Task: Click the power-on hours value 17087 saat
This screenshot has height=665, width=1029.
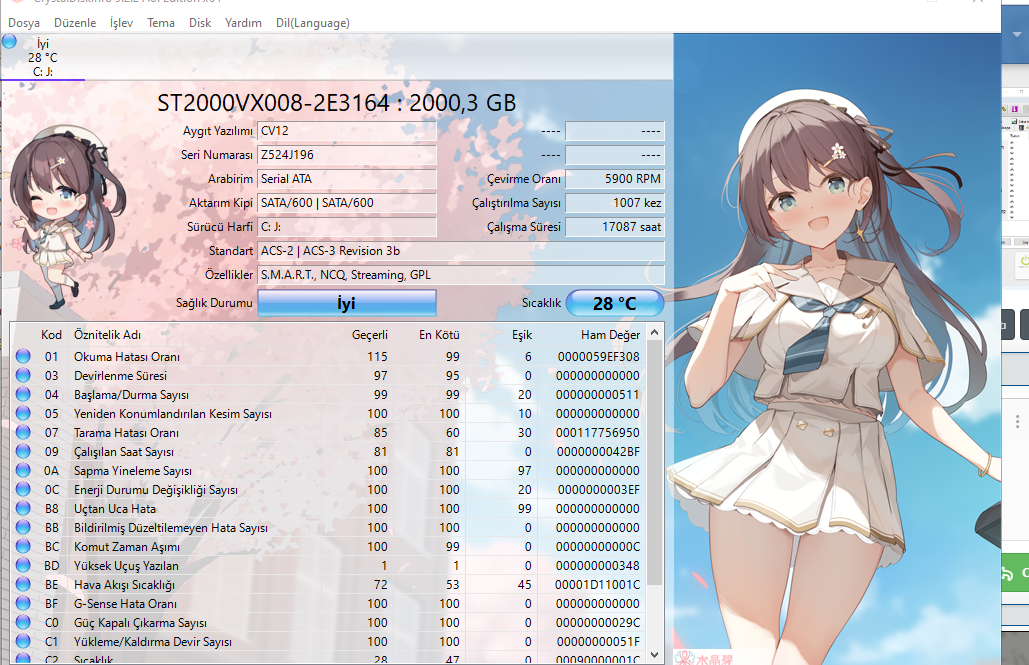Action: (615, 226)
